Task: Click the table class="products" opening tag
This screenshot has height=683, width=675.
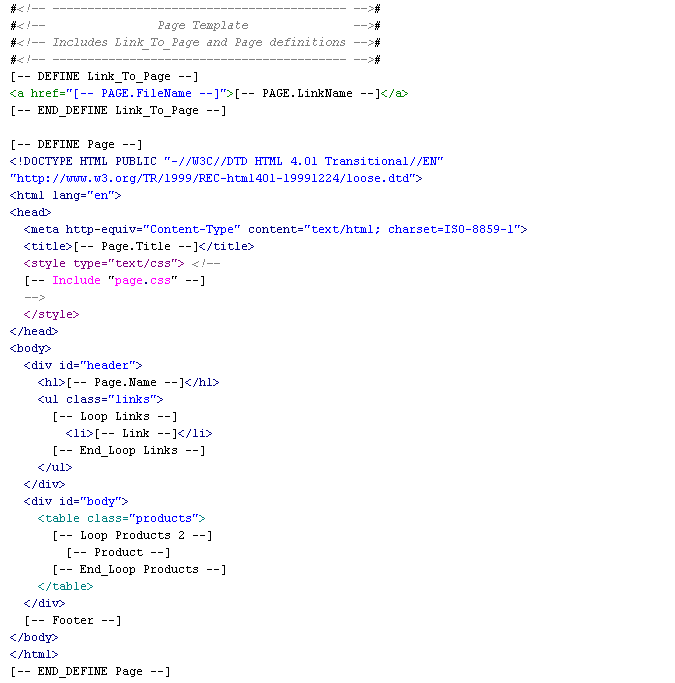Action: pos(121,518)
